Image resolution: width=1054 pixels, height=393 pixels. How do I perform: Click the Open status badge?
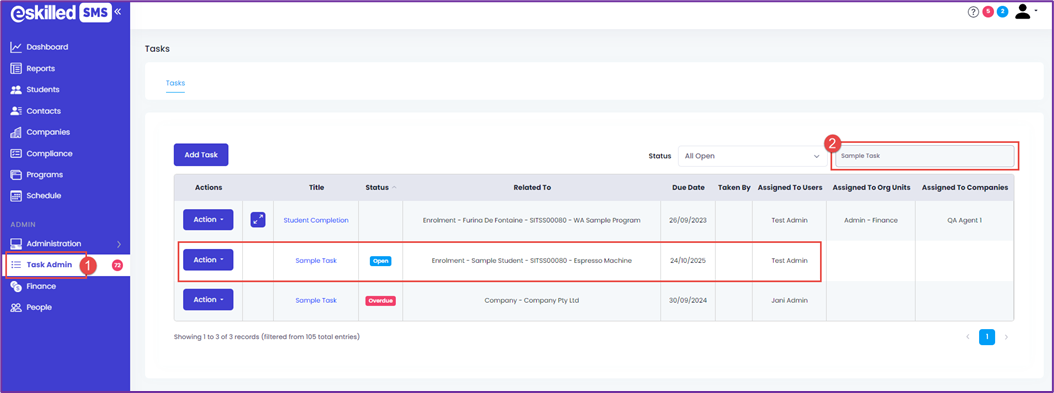pos(380,261)
